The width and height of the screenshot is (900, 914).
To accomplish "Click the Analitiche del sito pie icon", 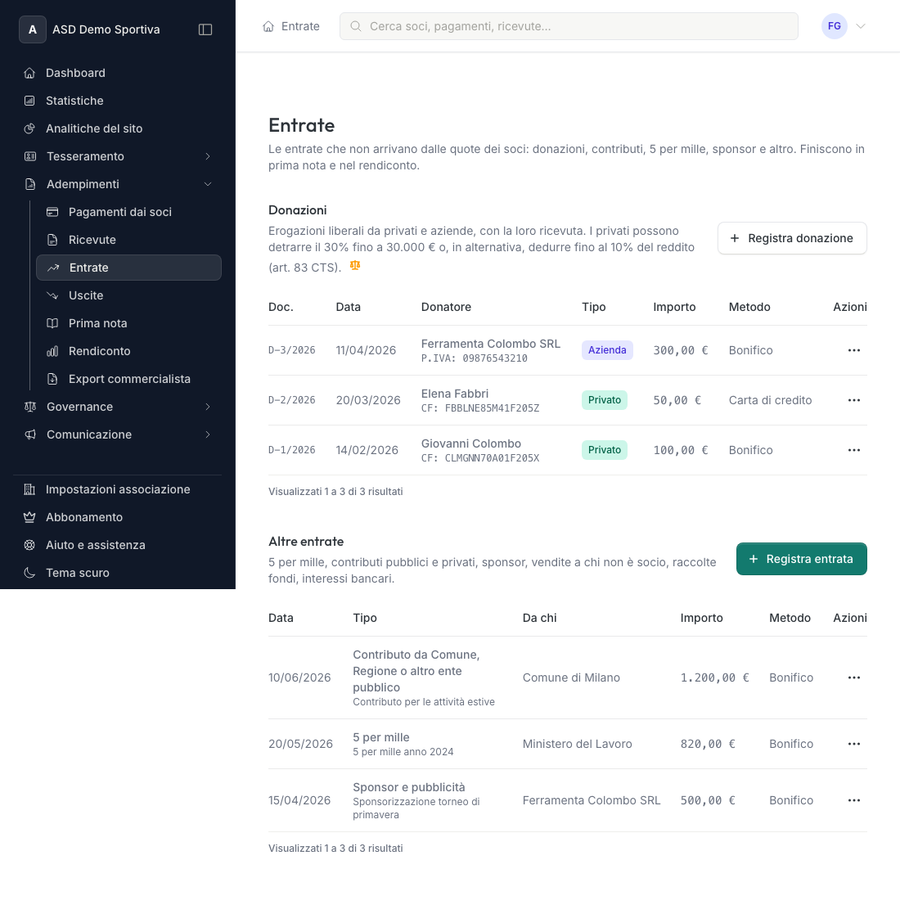I will click(x=30, y=129).
